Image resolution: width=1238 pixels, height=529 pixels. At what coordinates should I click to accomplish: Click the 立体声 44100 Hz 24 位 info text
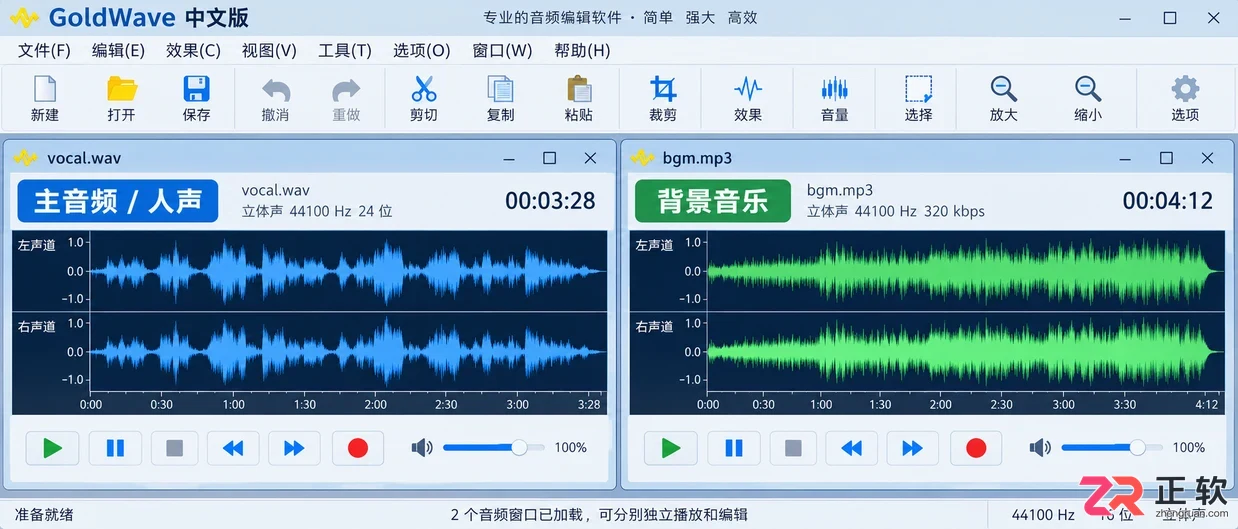click(x=317, y=212)
